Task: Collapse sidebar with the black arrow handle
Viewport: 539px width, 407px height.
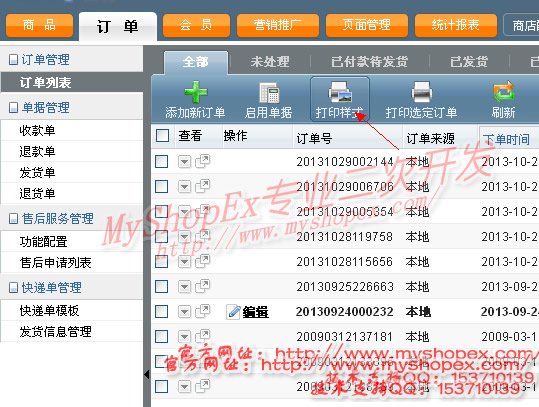Action: coord(147,375)
